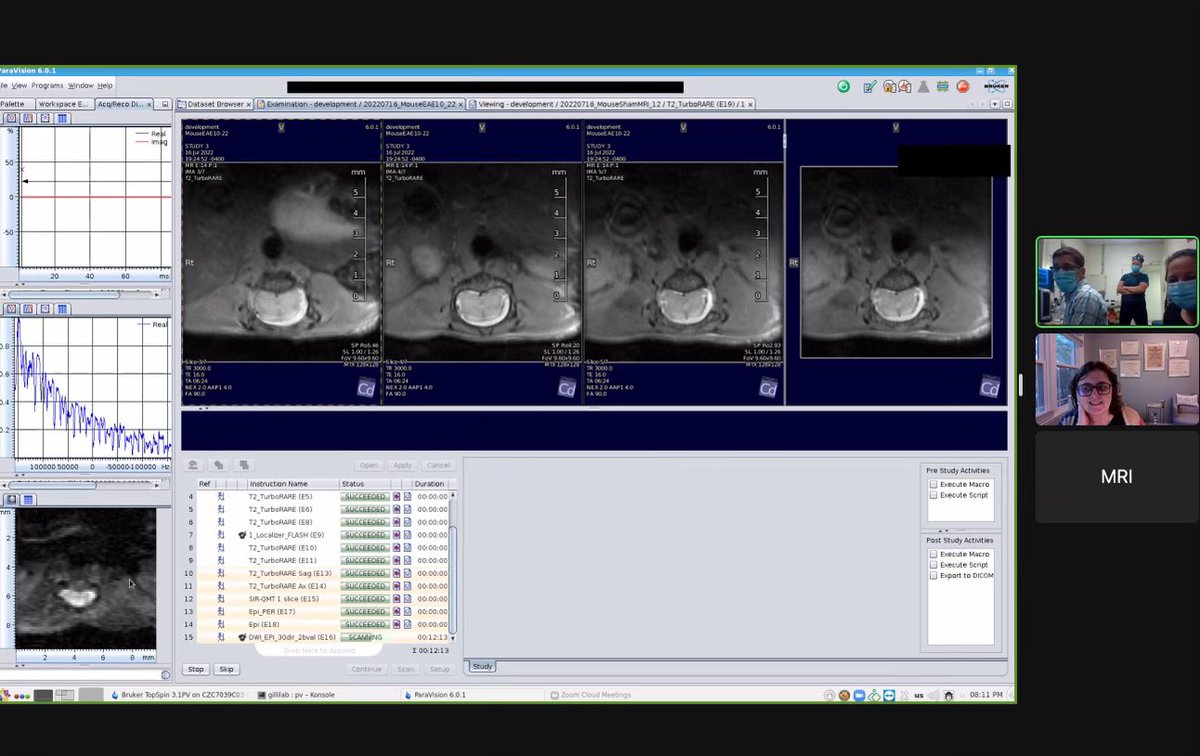Click first icon in Acq/Reco Display toolbar
The height and width of the screenshot is (756, 1200).
pos(12,118)
